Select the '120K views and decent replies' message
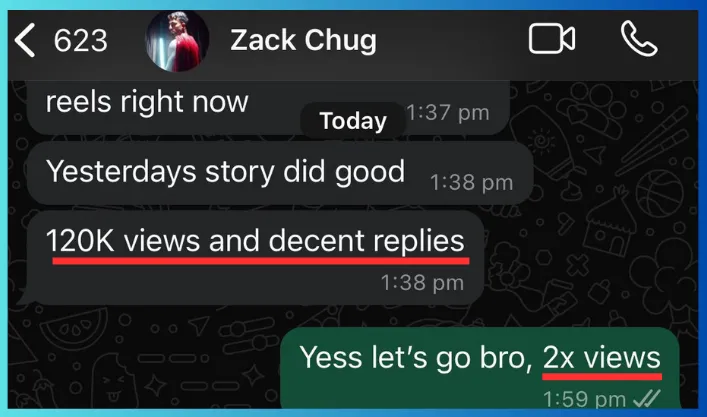The width and height of the screenshot is (707, 417). pyautogui.click(x=255, y=257)
